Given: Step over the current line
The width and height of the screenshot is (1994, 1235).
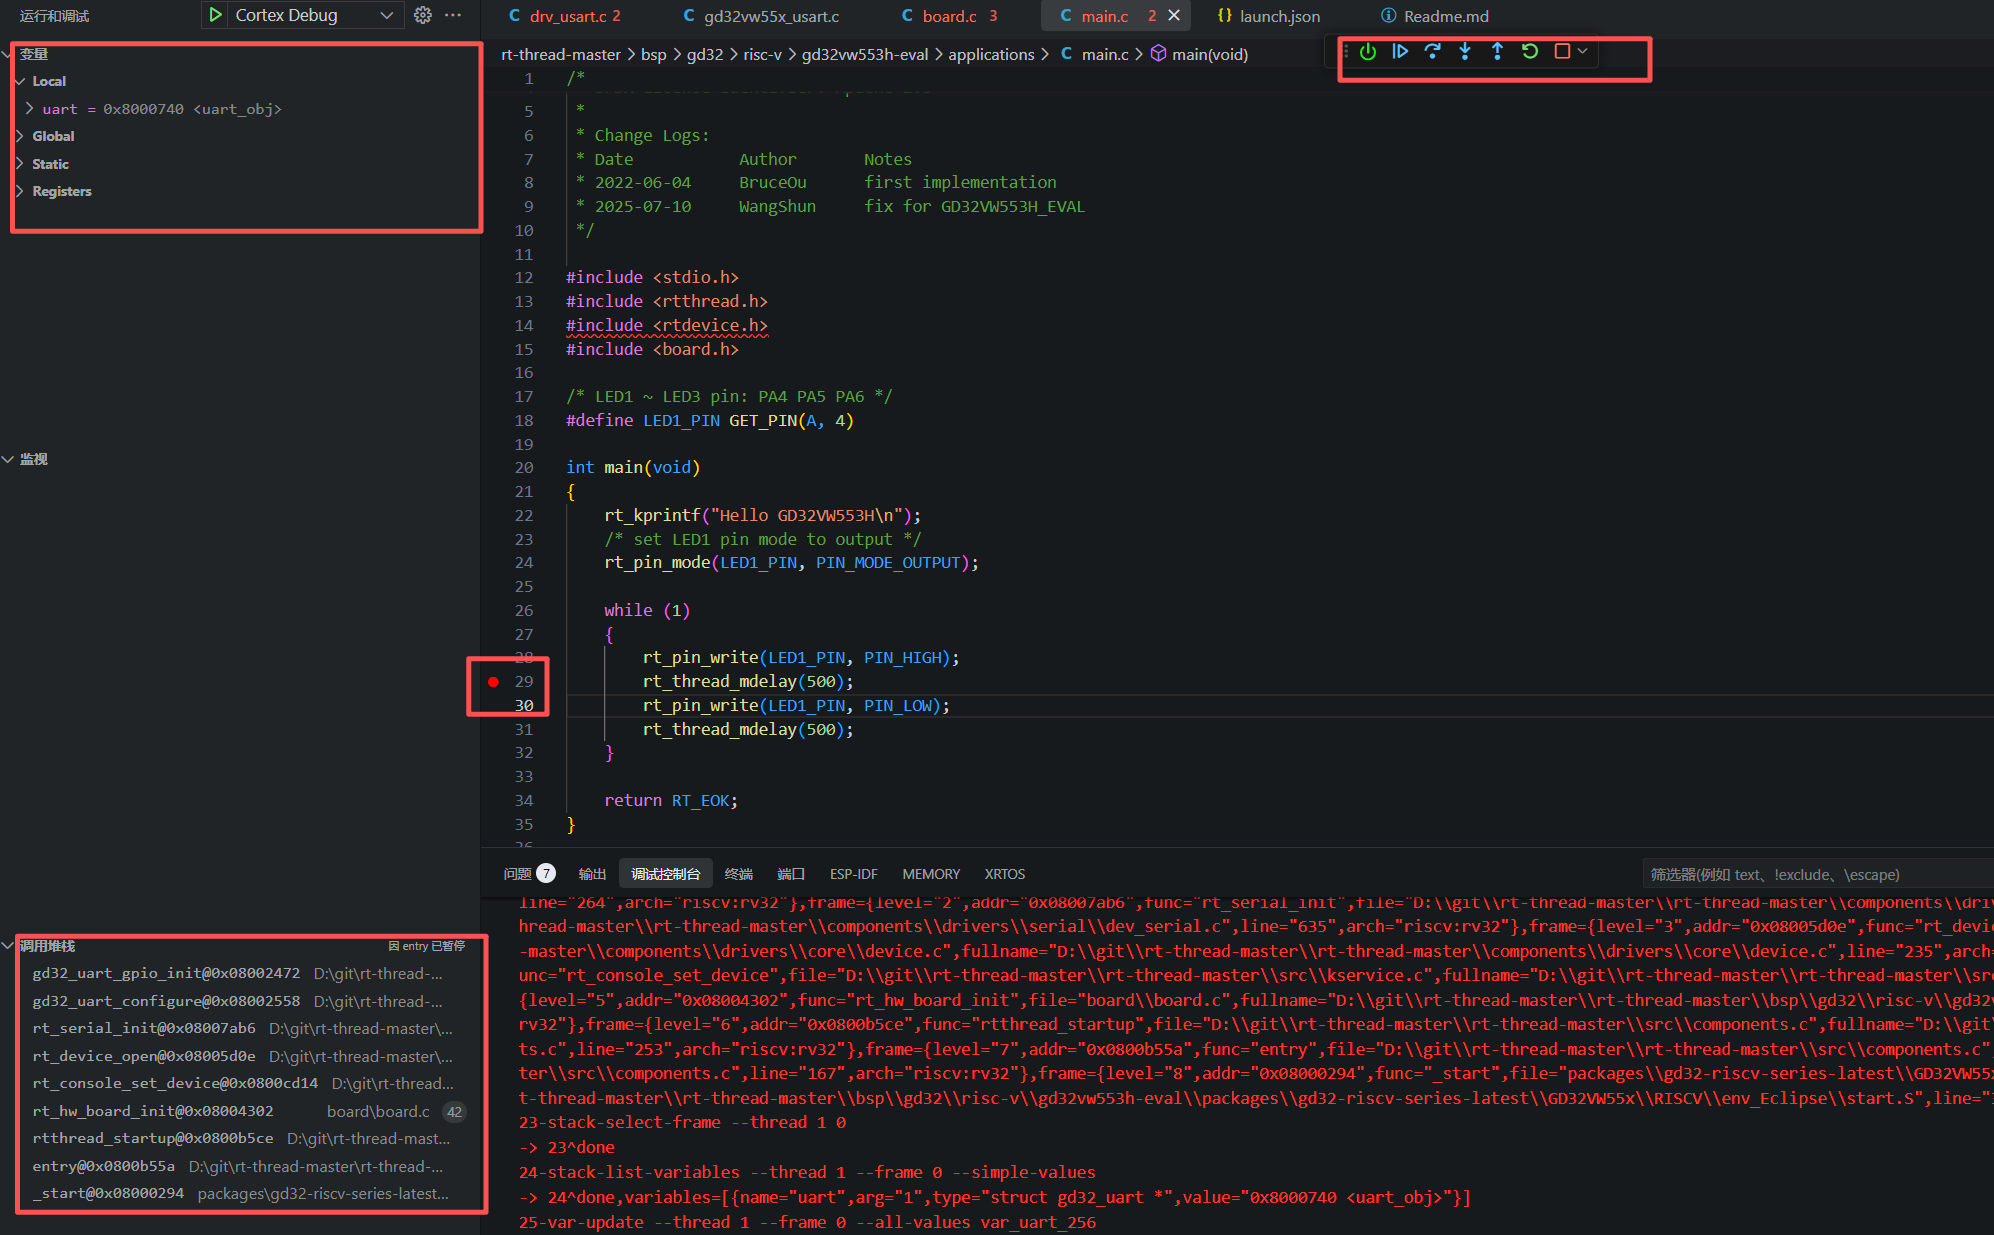Looking at the screenshot, I should click(x=1432, y=52).
